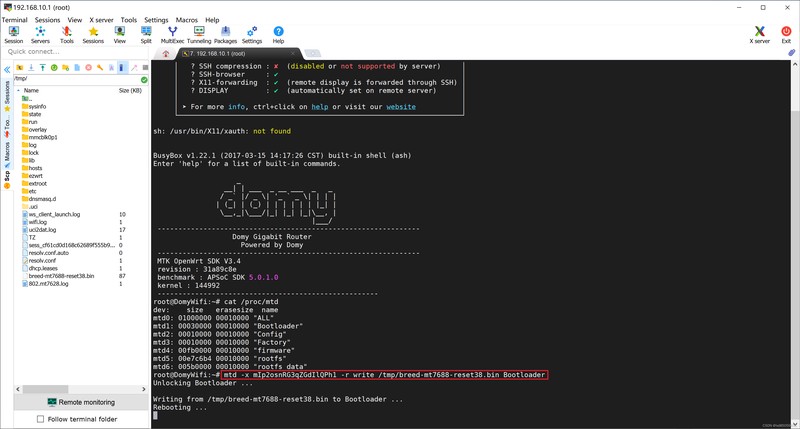This screenshot has height=429, width=800.
Task: Switch to the Scp vertical side tab
Action: tap(7, 180)
